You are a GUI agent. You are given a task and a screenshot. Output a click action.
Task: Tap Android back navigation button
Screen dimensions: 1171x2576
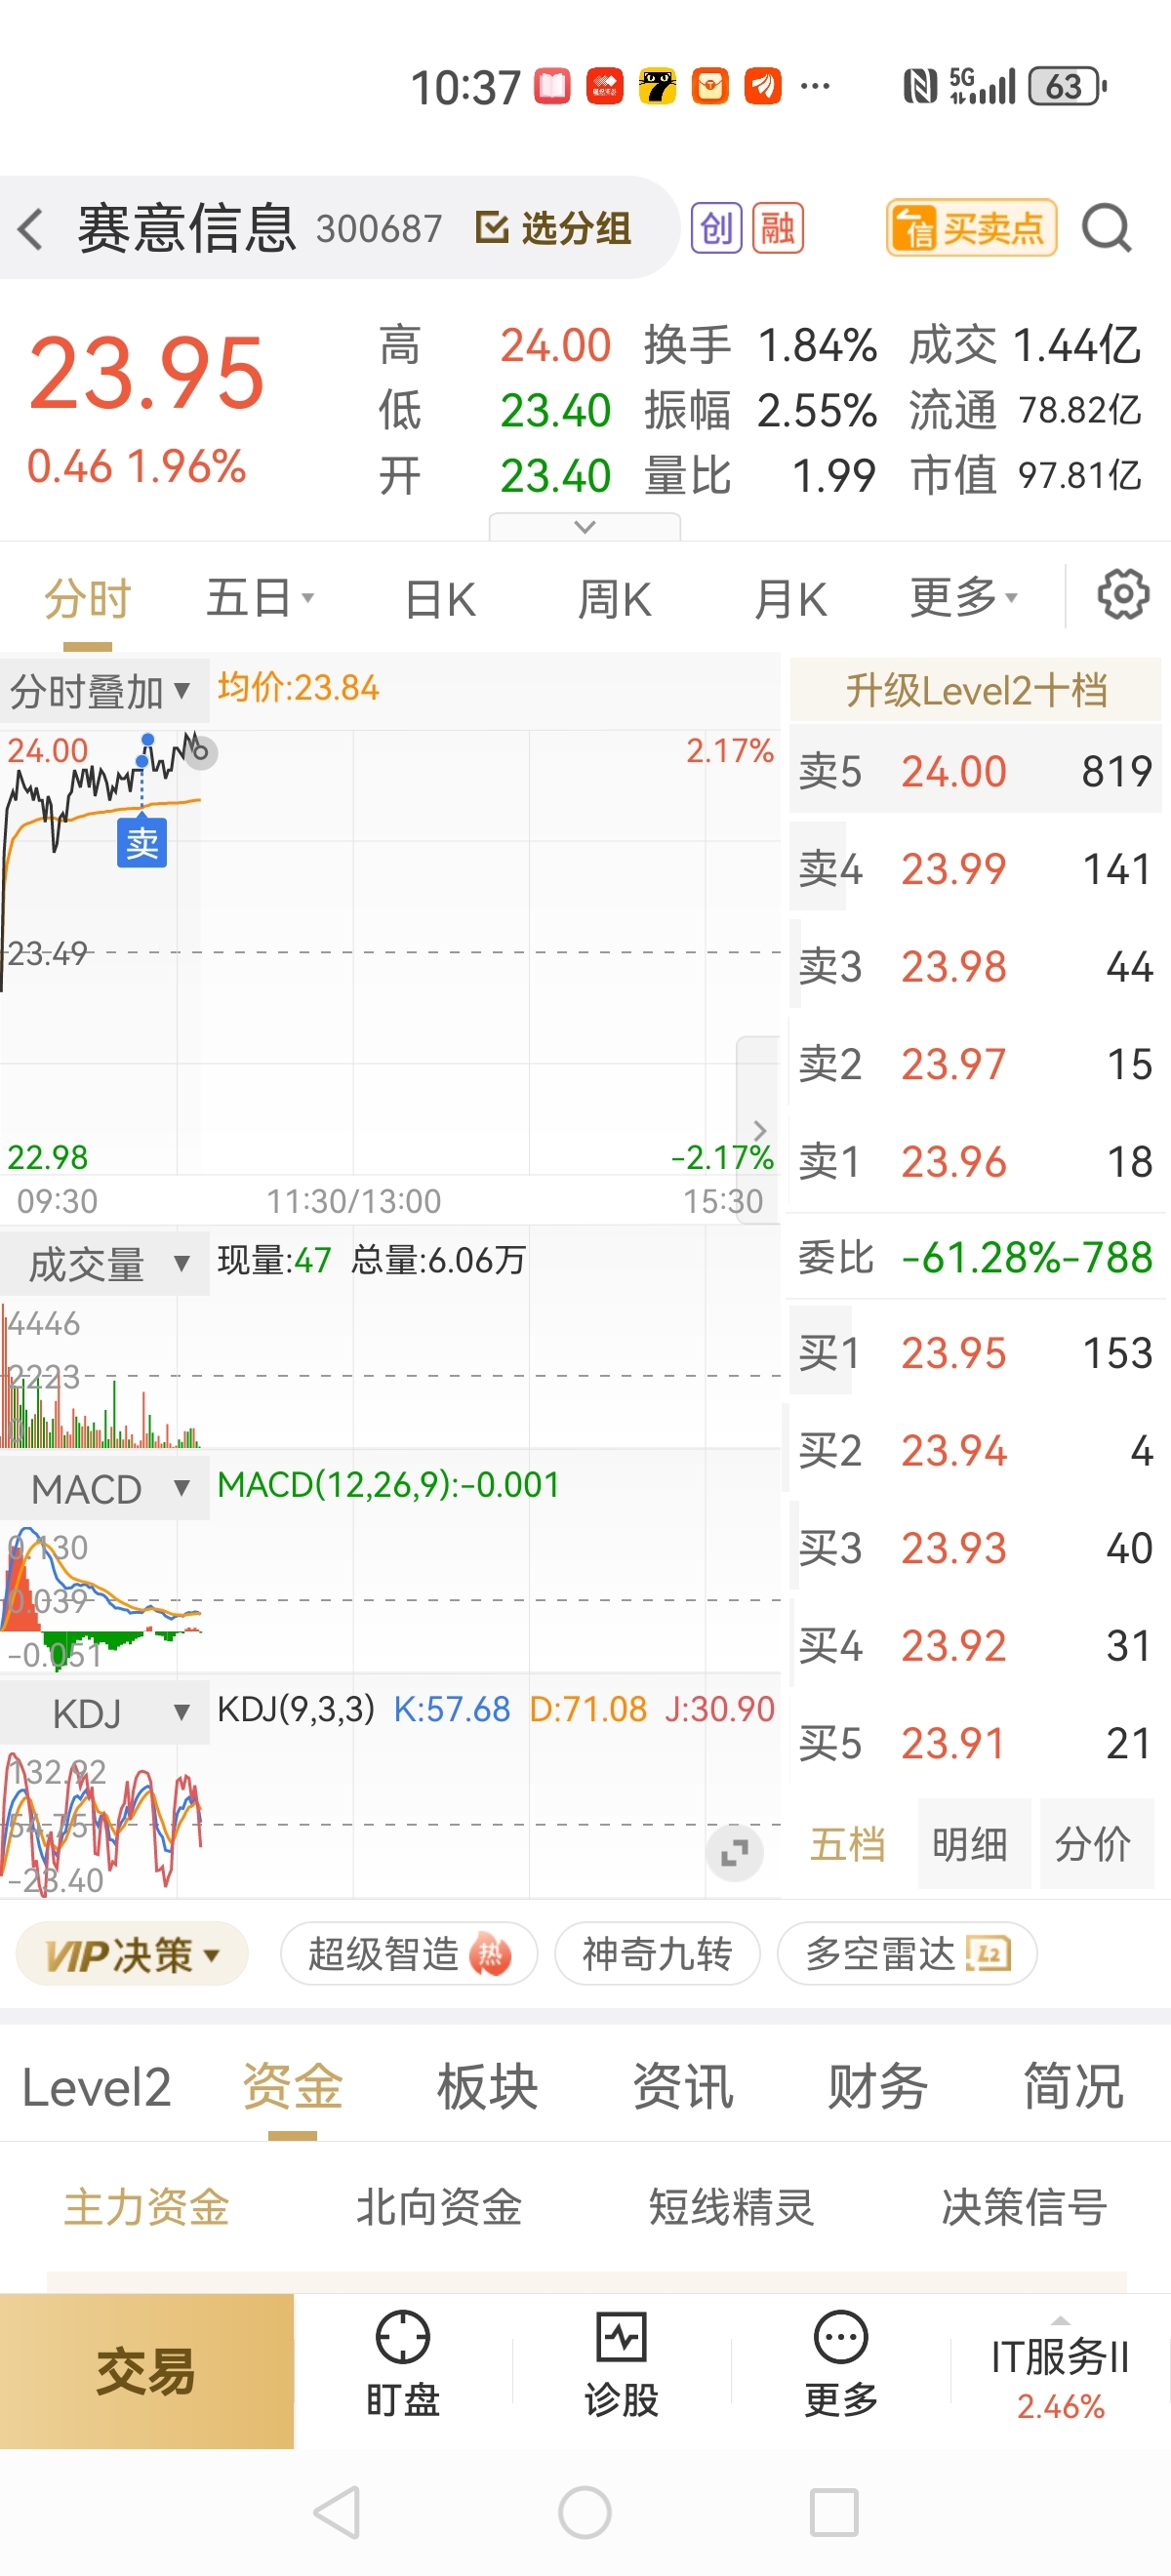pyautogui.click(x=338, y=2512)
